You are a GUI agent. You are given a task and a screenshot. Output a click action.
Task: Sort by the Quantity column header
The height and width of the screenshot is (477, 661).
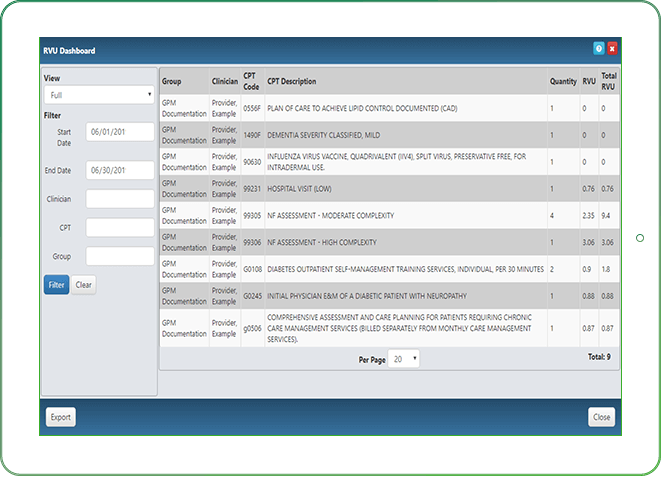pyautogui.click(x=563, y=81)
